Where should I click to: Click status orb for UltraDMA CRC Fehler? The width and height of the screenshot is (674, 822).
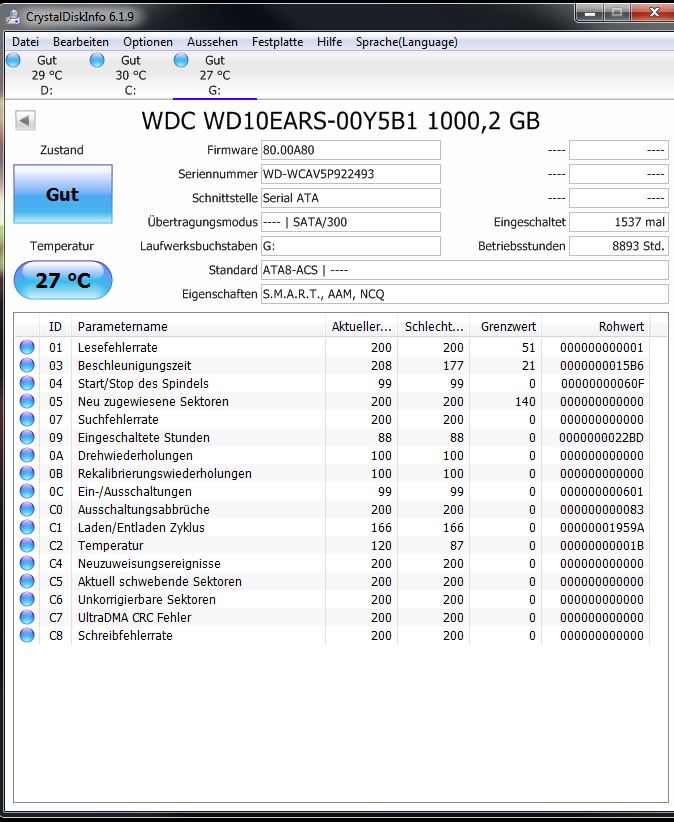[27, 617]
